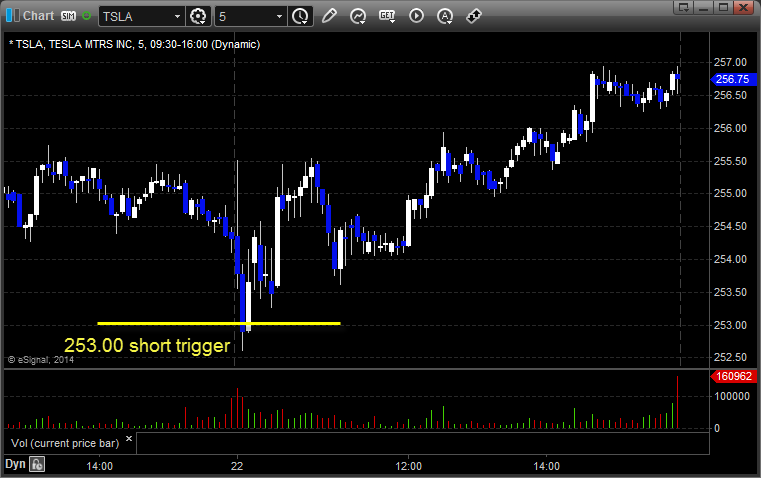Viewport: 761px width, 478px height.
Task: Click the trade arrows icon
Action: point(474,16)
